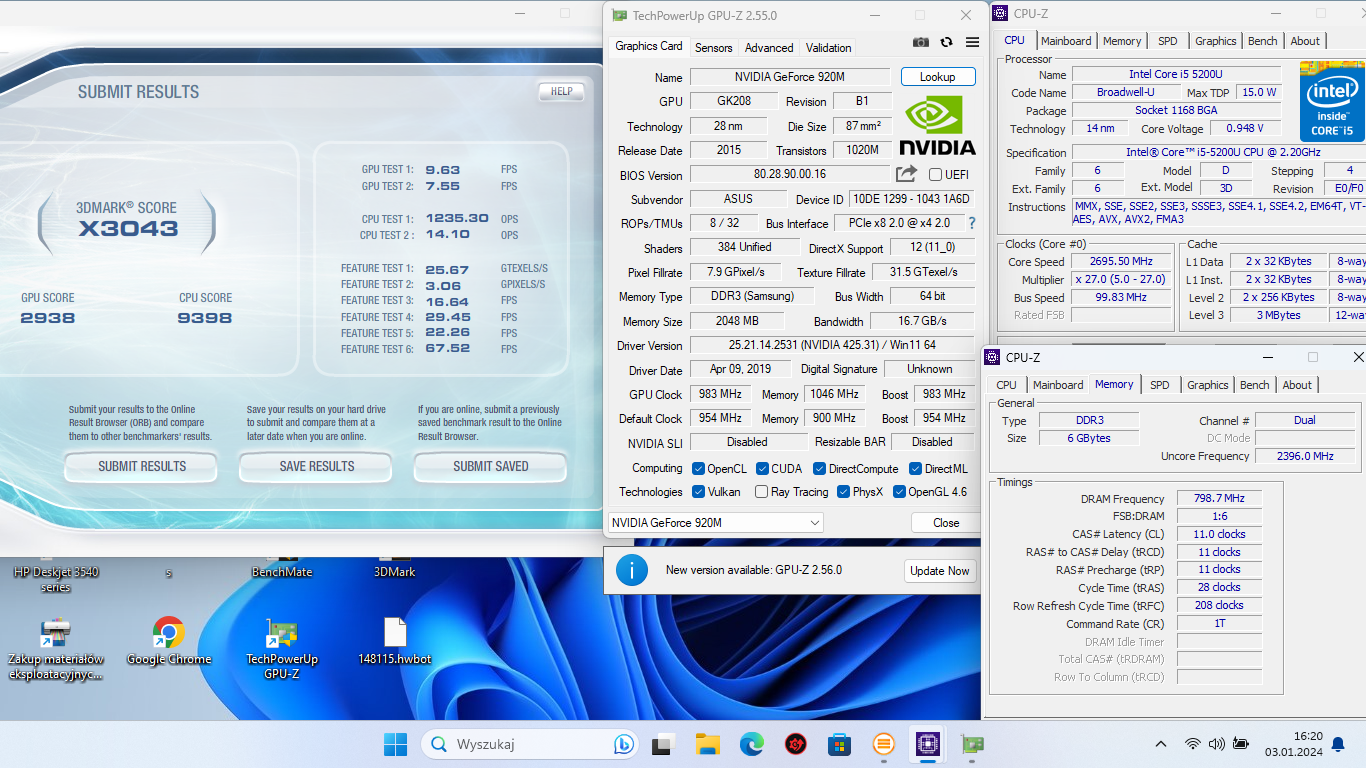Click the volume speaker tray icon
The width and height of the screenshot is (1366, 768).
pyautogui.click(x=1216, y=744)
